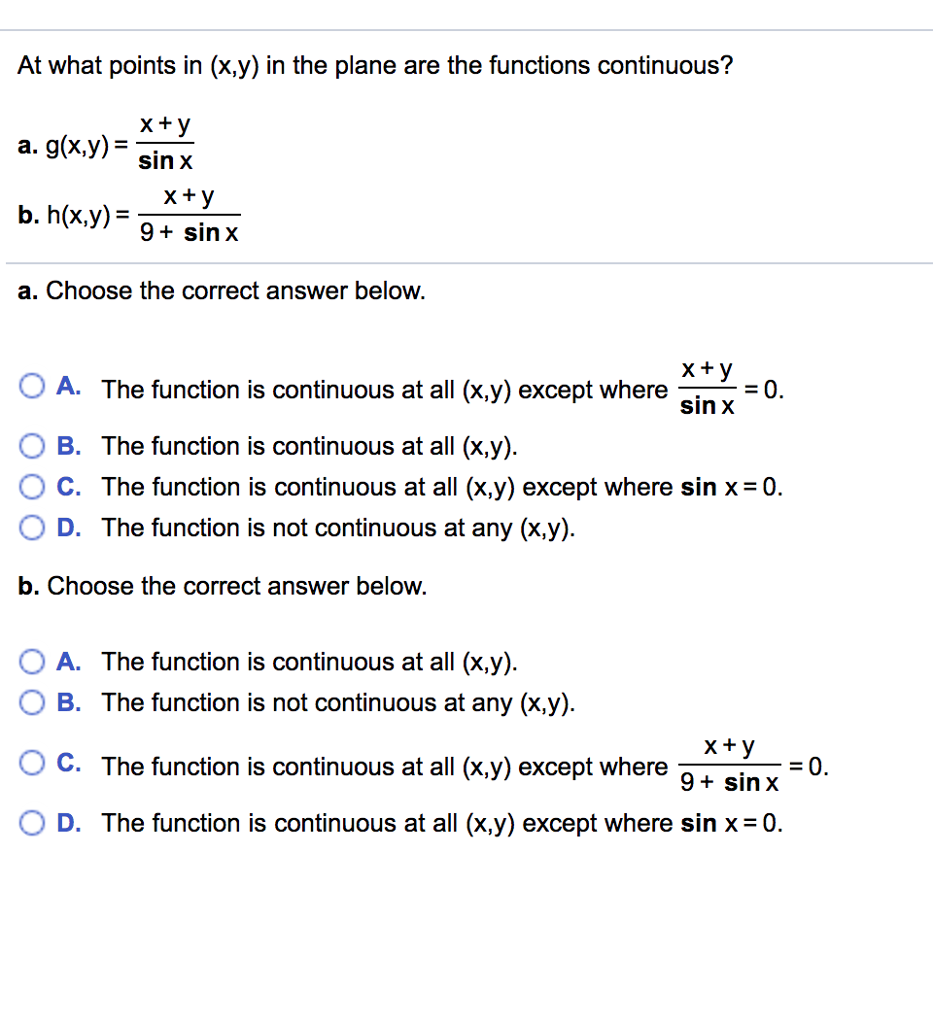933x1024 pixels.
Task: Select option C about sin x = 0 in part a
Action: tap(32, 487)
